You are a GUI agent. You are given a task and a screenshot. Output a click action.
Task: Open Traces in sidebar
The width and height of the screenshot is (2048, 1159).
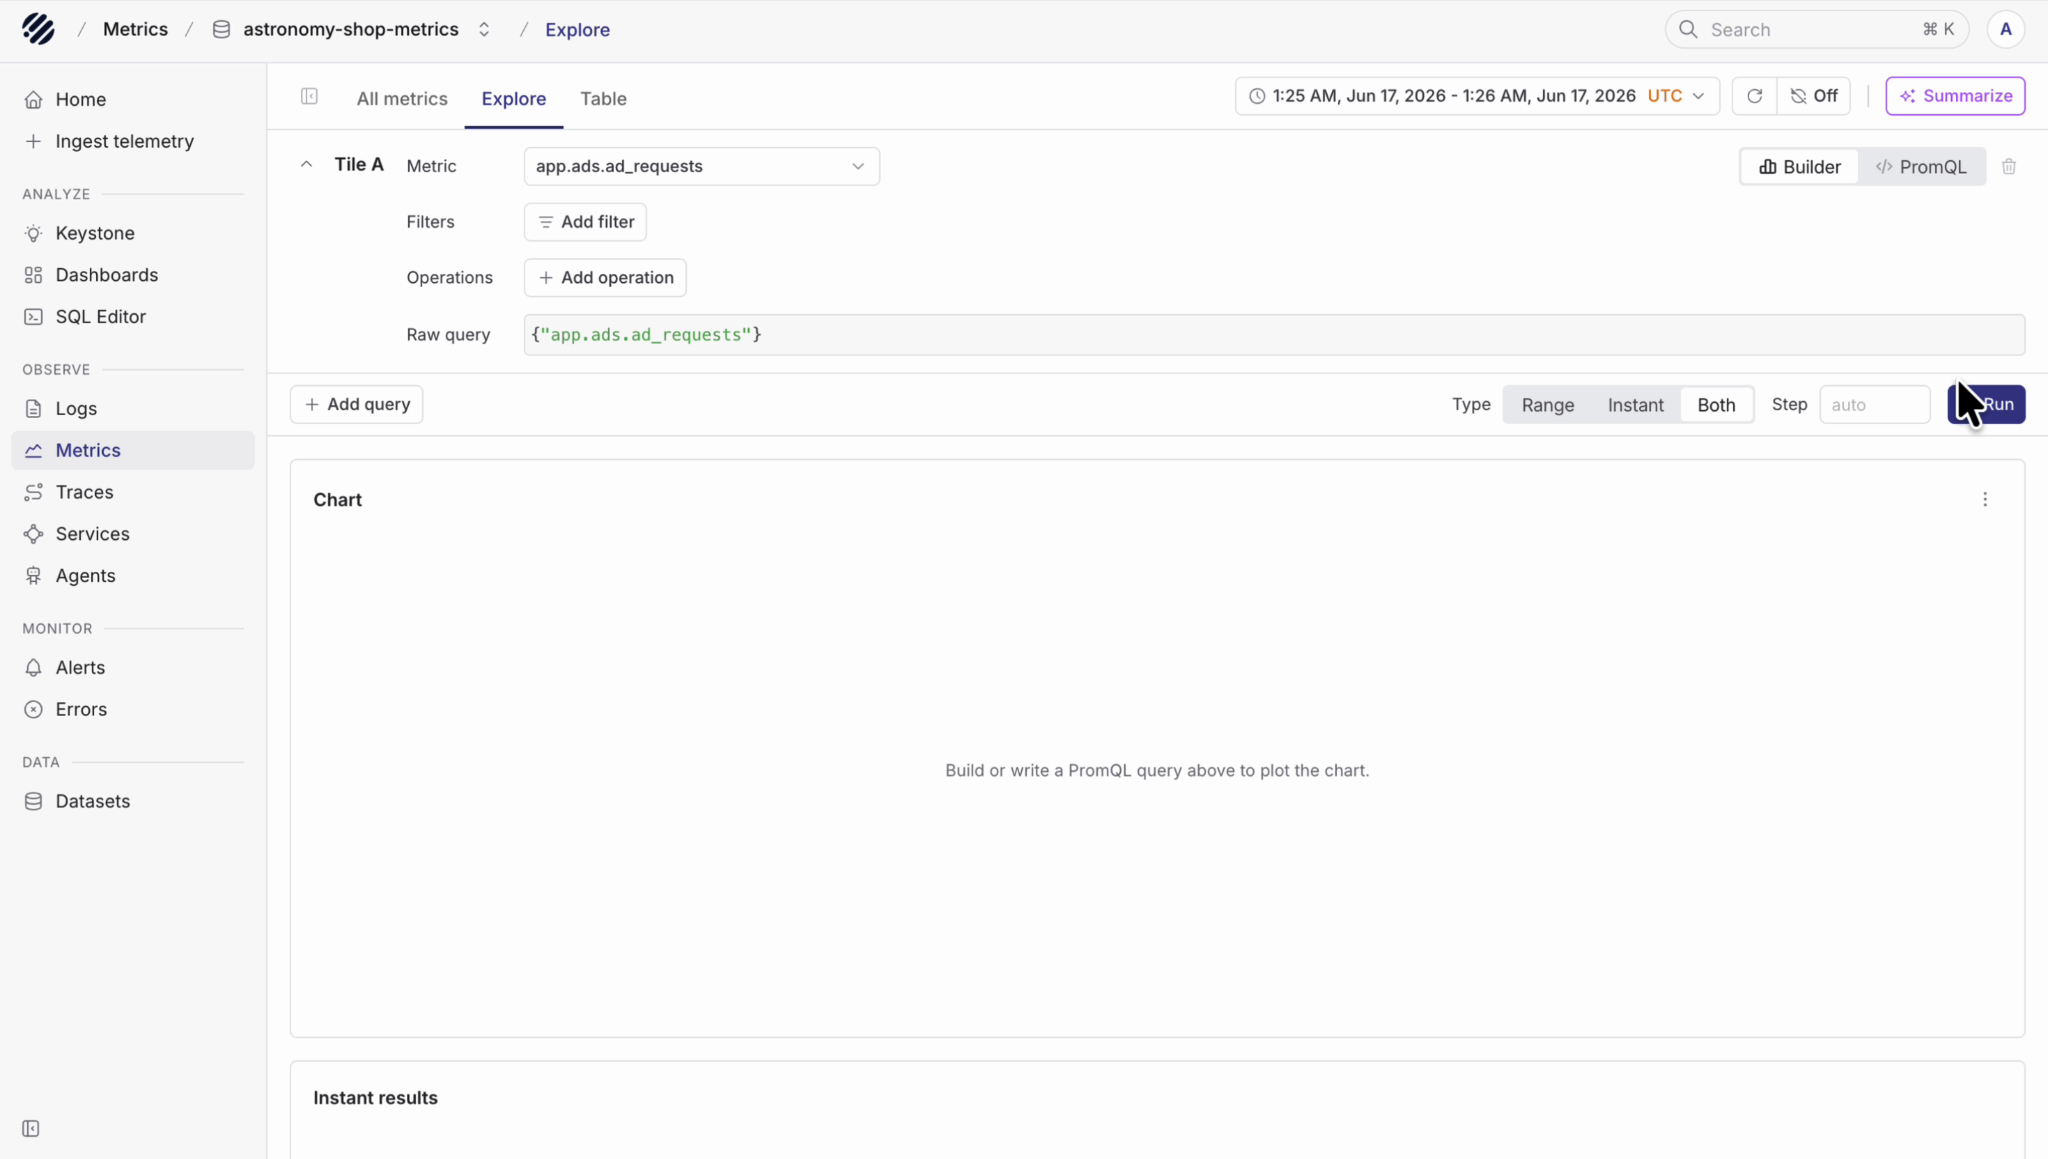[84, 492]
